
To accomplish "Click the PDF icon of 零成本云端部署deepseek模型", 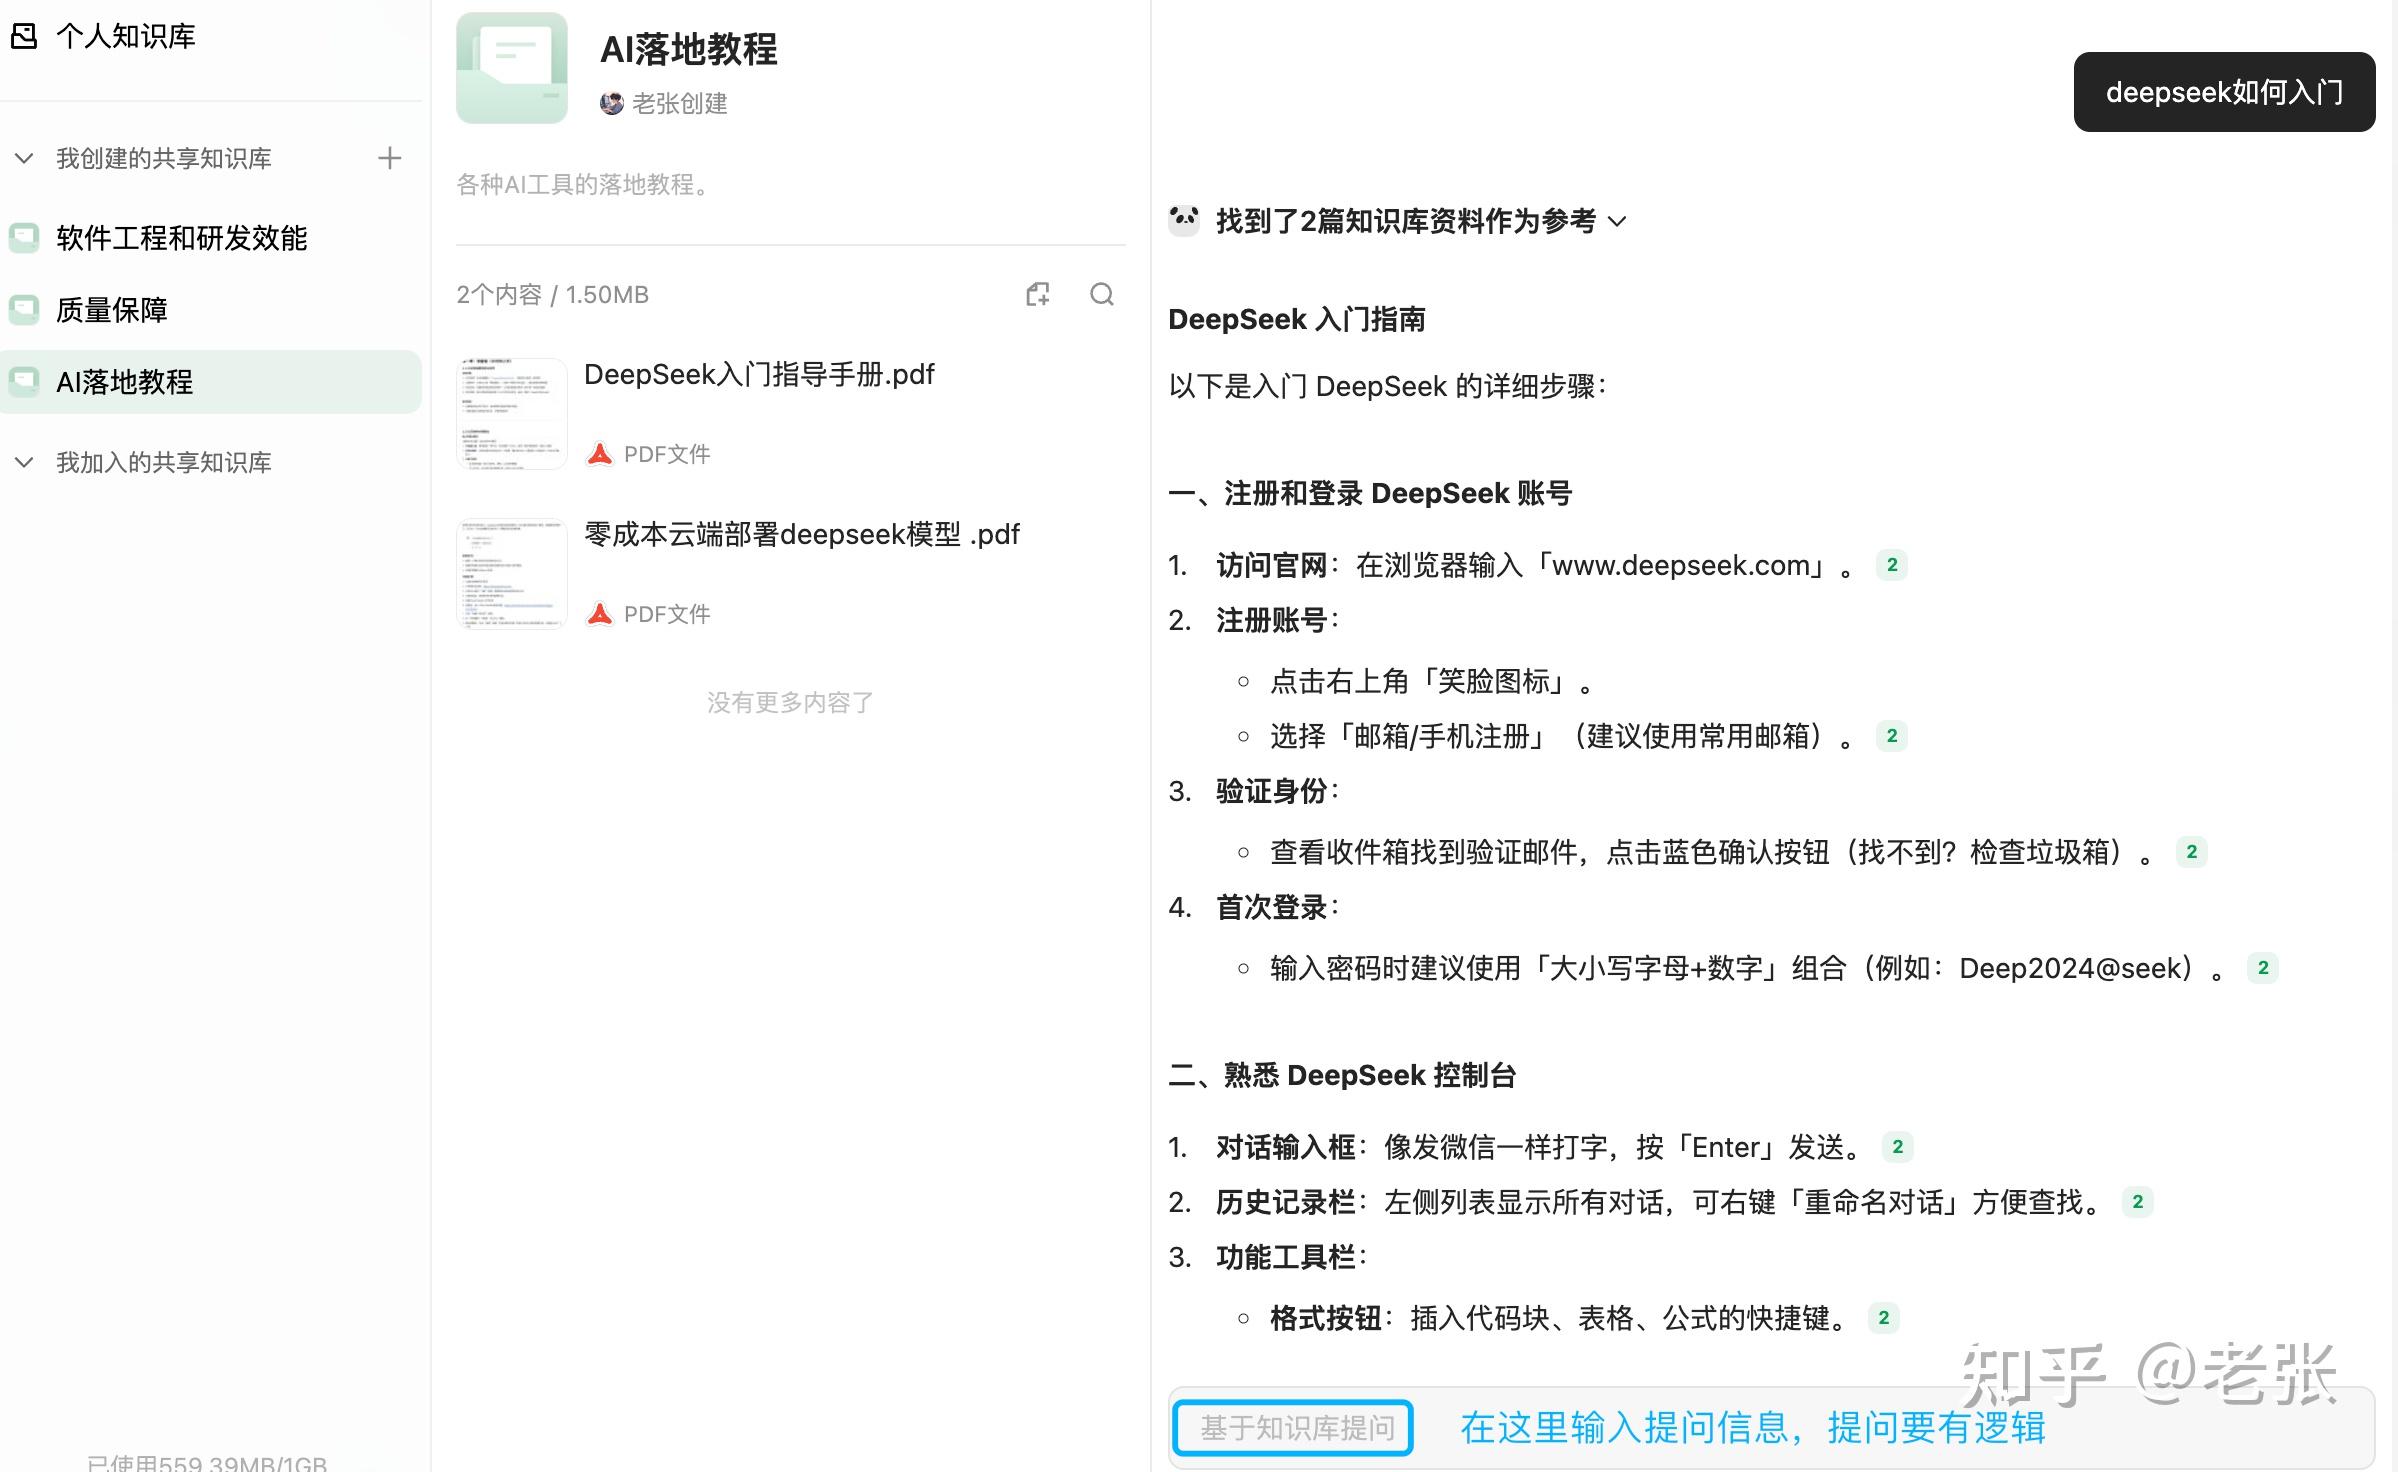I will tap(599, 613).
